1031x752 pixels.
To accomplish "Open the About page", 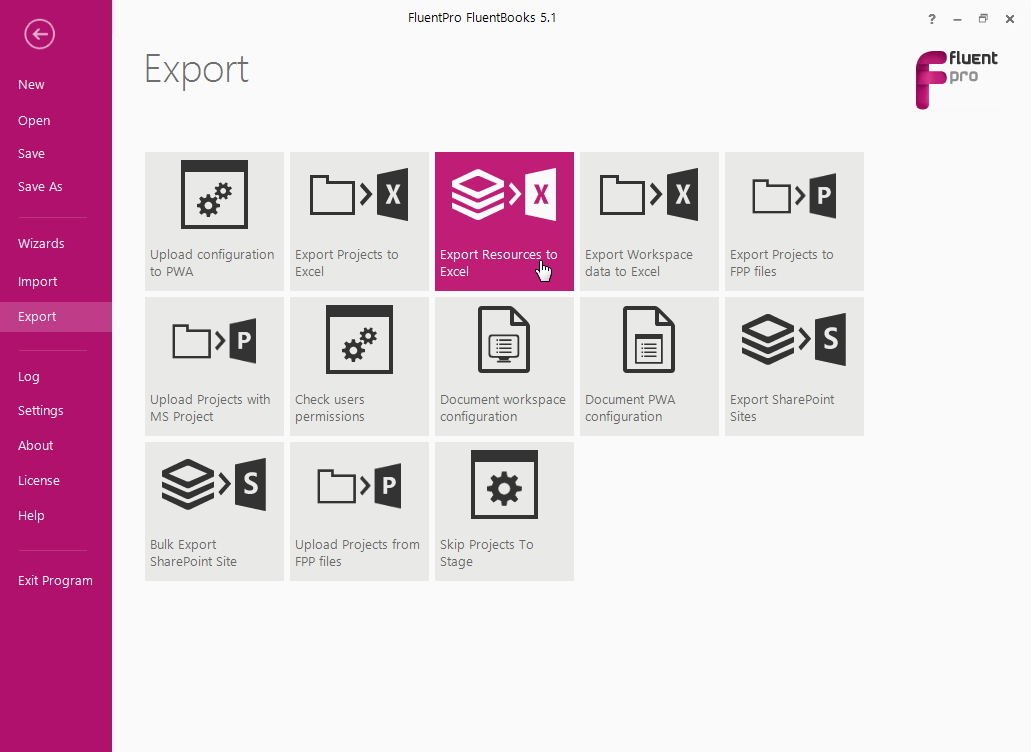I will click(36, 446).
